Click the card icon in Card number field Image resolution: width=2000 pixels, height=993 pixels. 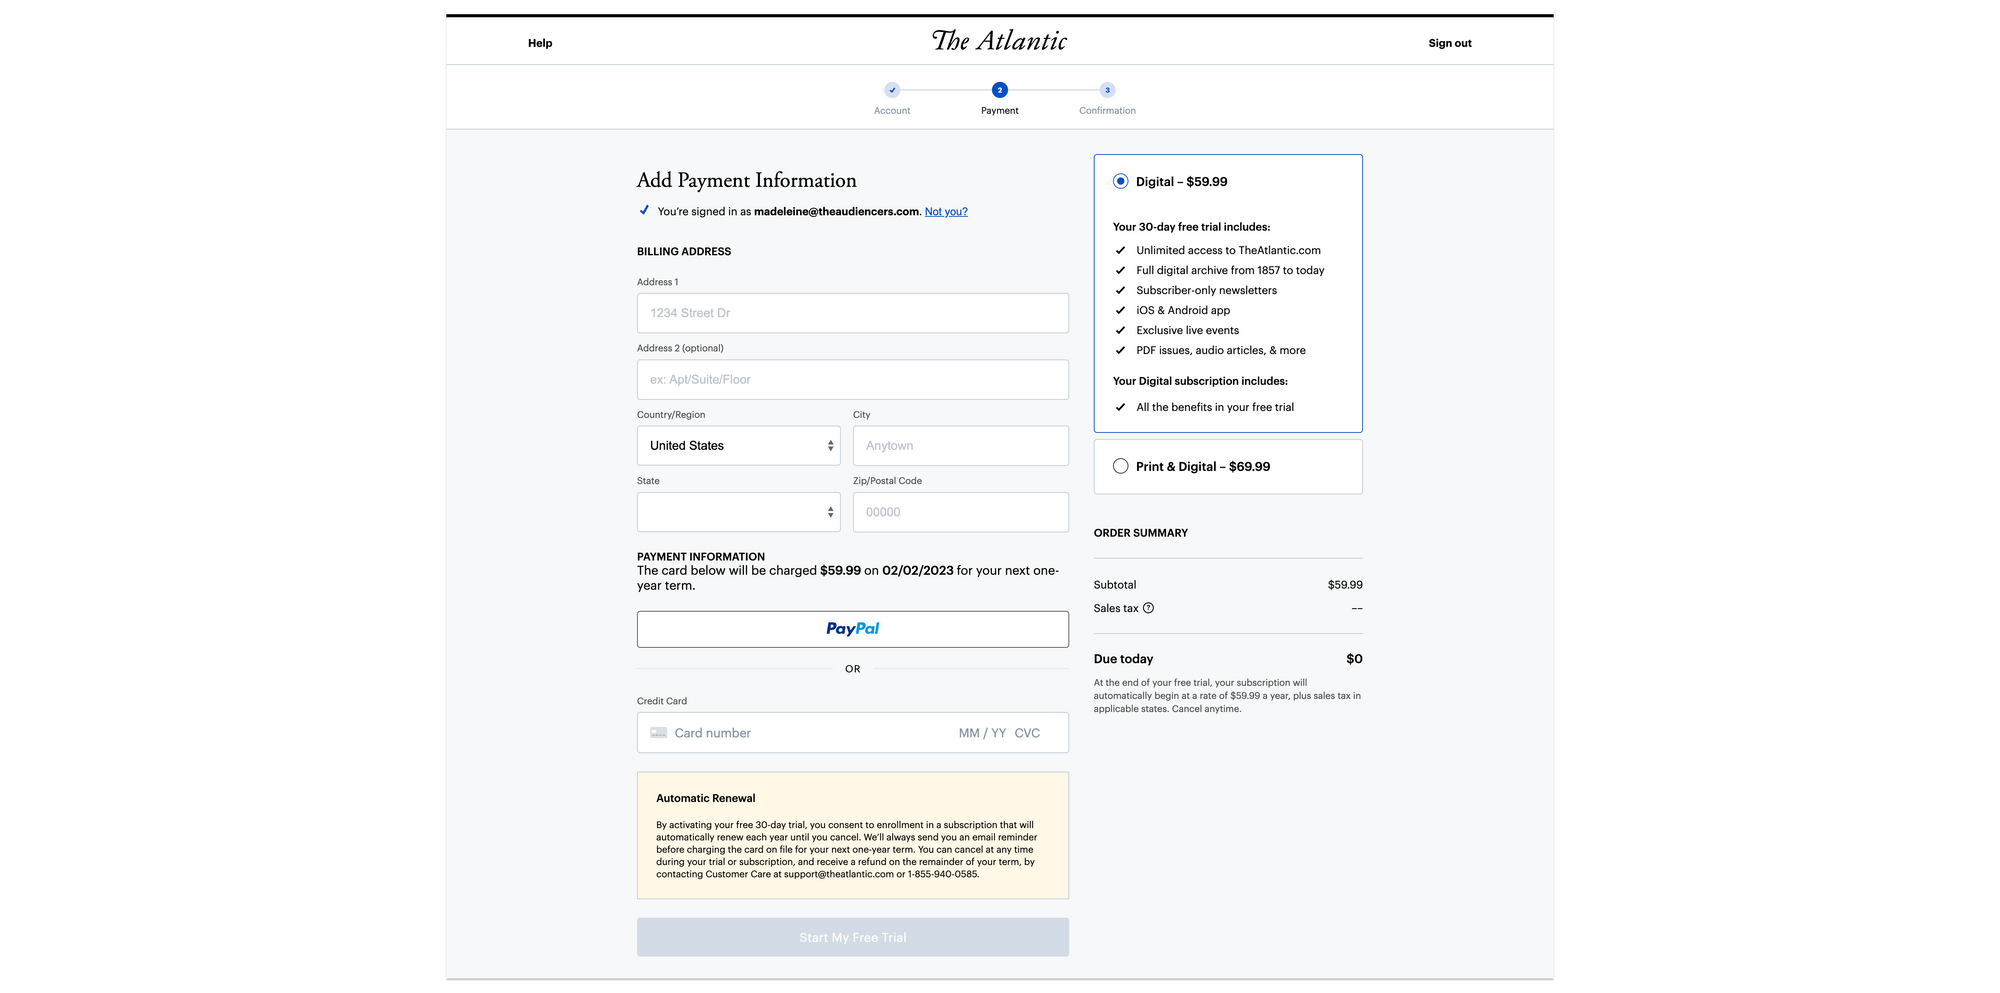pos(658,732)
